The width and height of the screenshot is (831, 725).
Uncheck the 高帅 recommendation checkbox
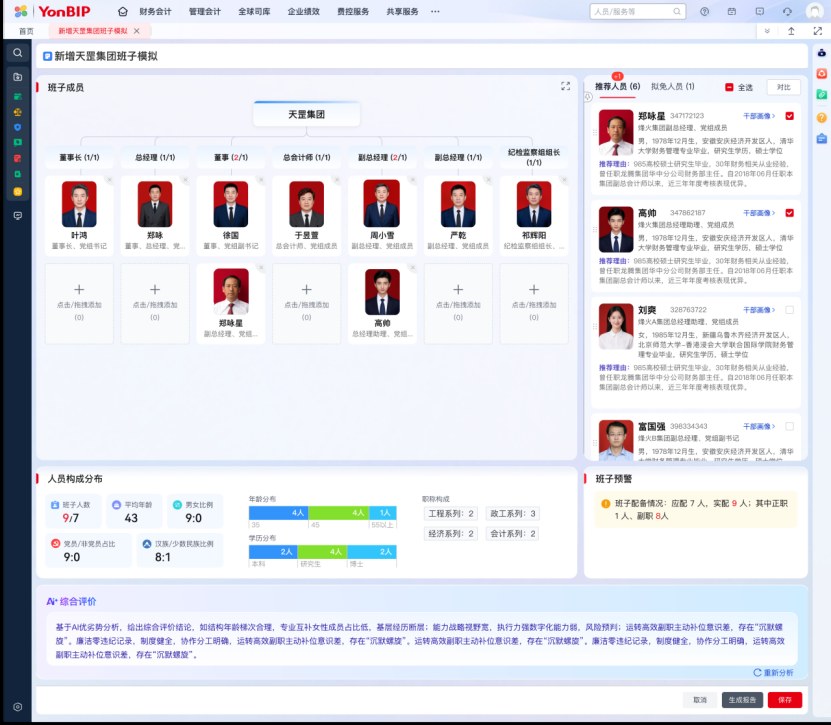click(x=789, y=213)
